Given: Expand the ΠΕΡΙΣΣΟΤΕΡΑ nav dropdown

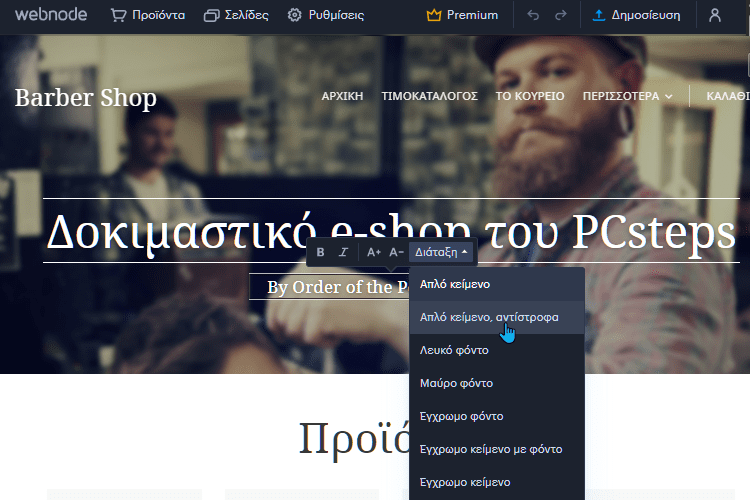Looking at the screenshot, I should (628, 96).
